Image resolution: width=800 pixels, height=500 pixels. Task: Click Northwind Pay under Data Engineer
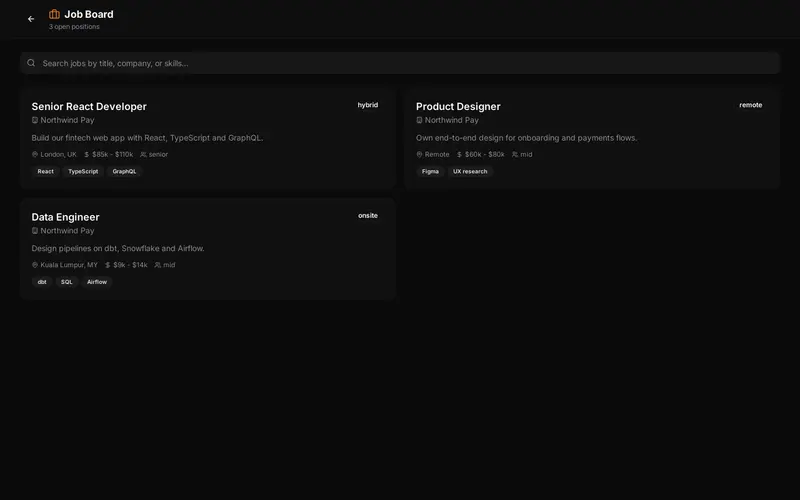coord(67,231)
